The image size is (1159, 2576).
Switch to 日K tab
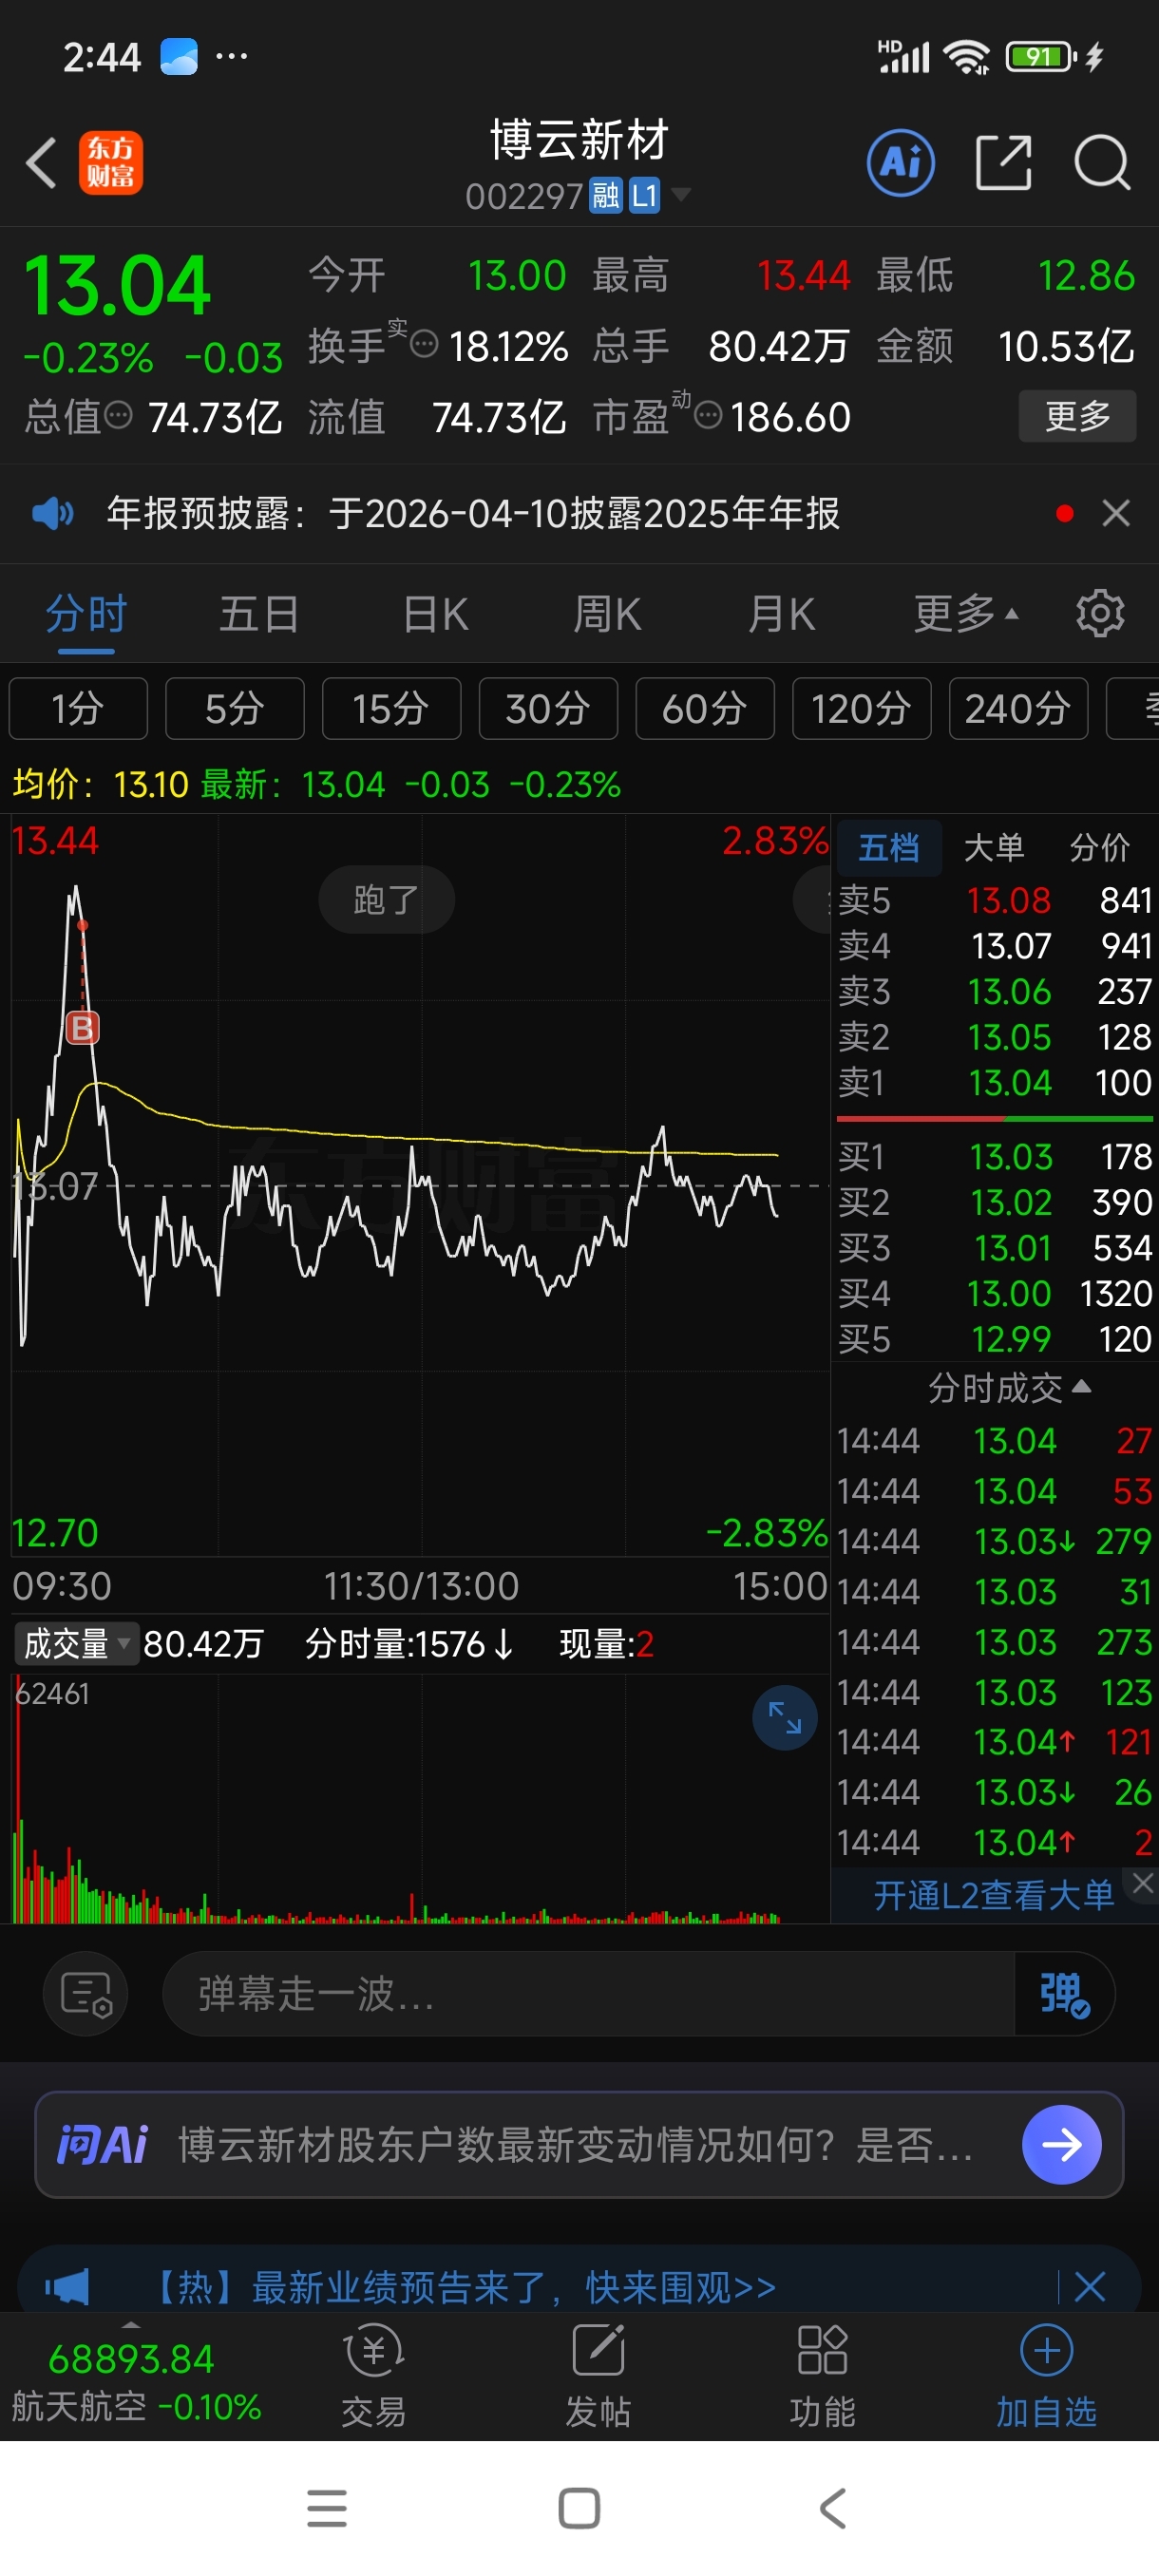(x=435, y=613)
